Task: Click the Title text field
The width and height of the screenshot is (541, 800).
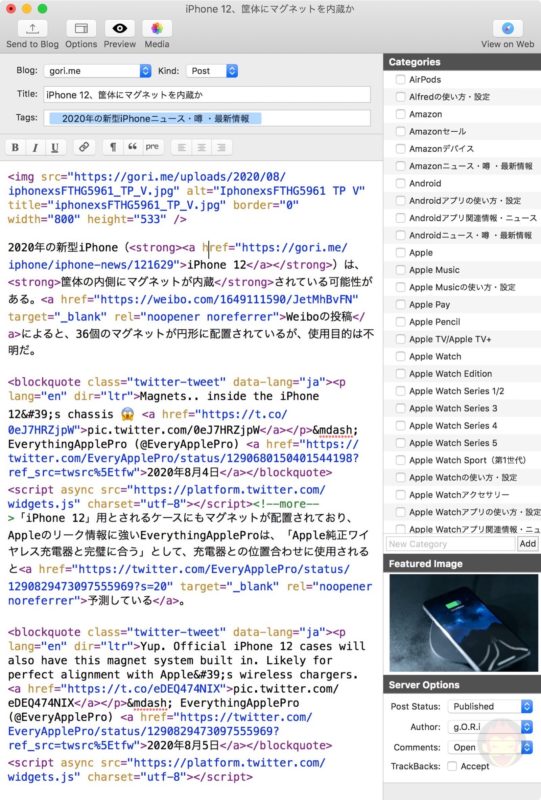Action: point(207,94)
